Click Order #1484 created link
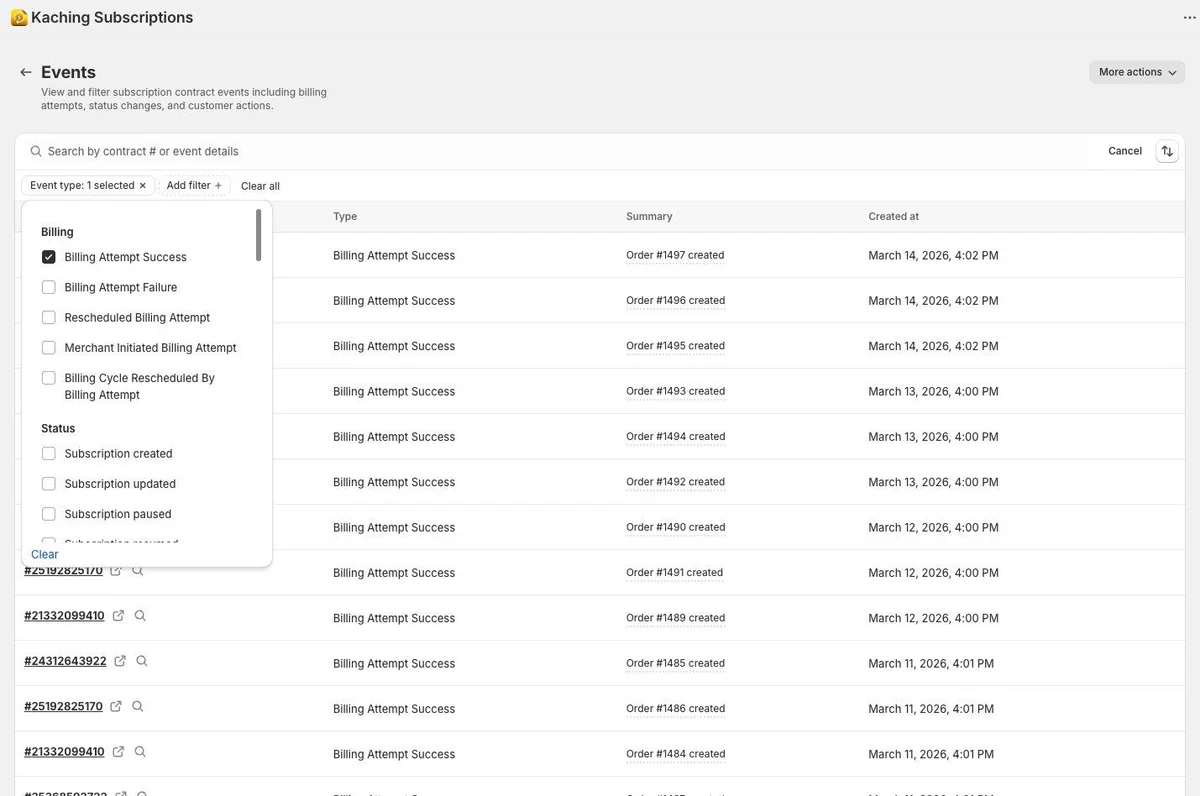Screen dimensions: 1200x796 pyautogui.click(x=675, y=754)
